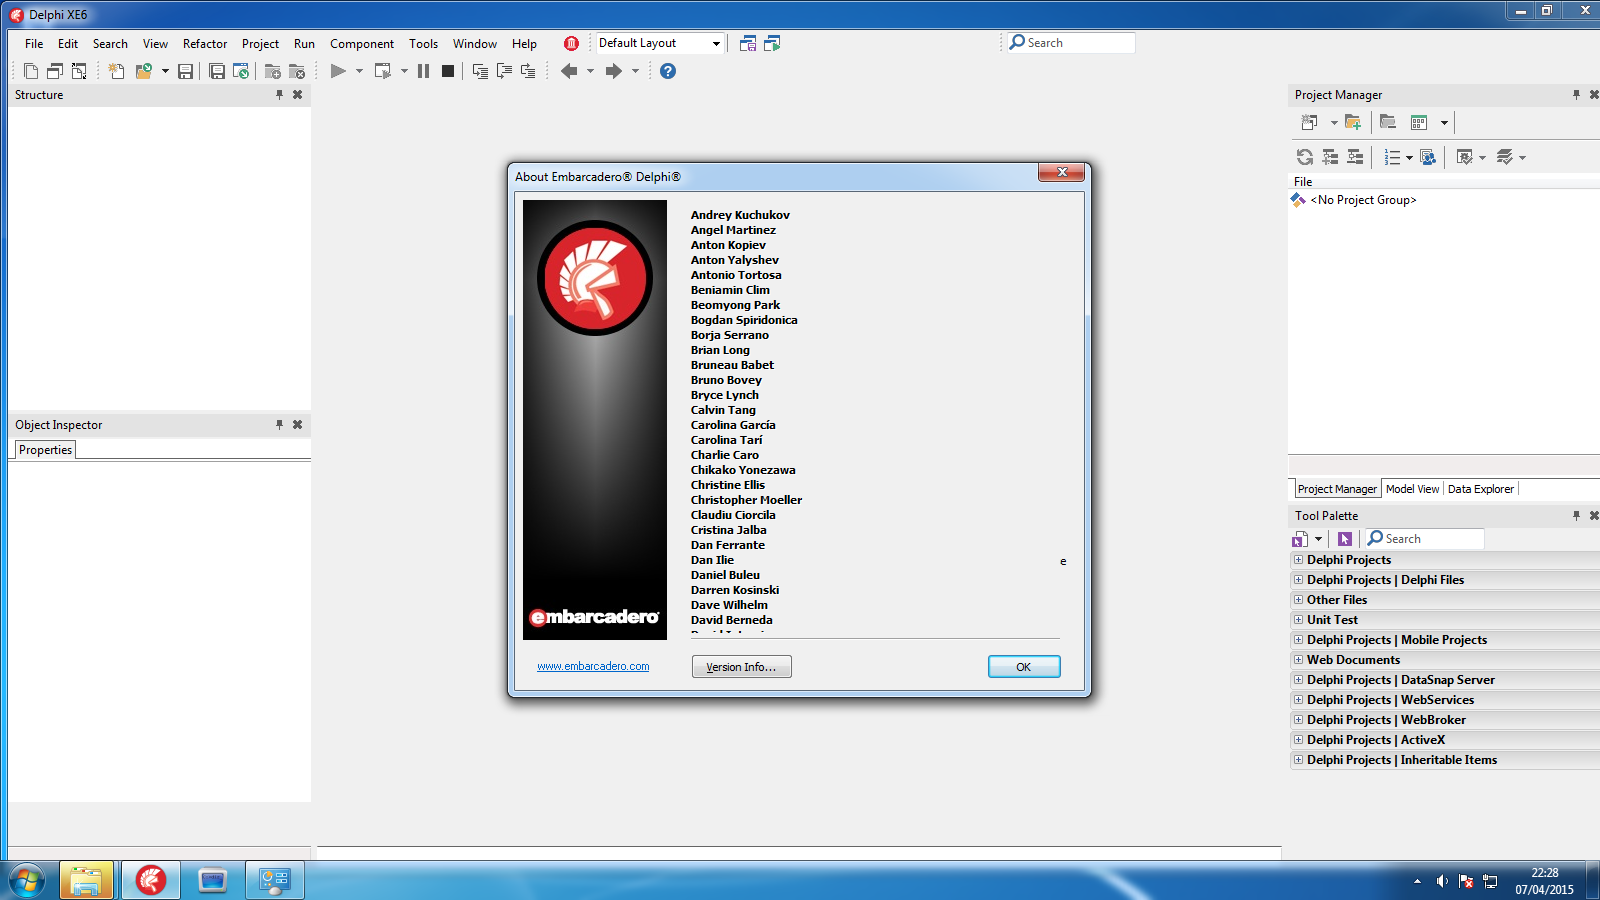Click the Pause button in main toolbar
Image resolution: width=1600 pixels, height=900 pixels.
423,71
